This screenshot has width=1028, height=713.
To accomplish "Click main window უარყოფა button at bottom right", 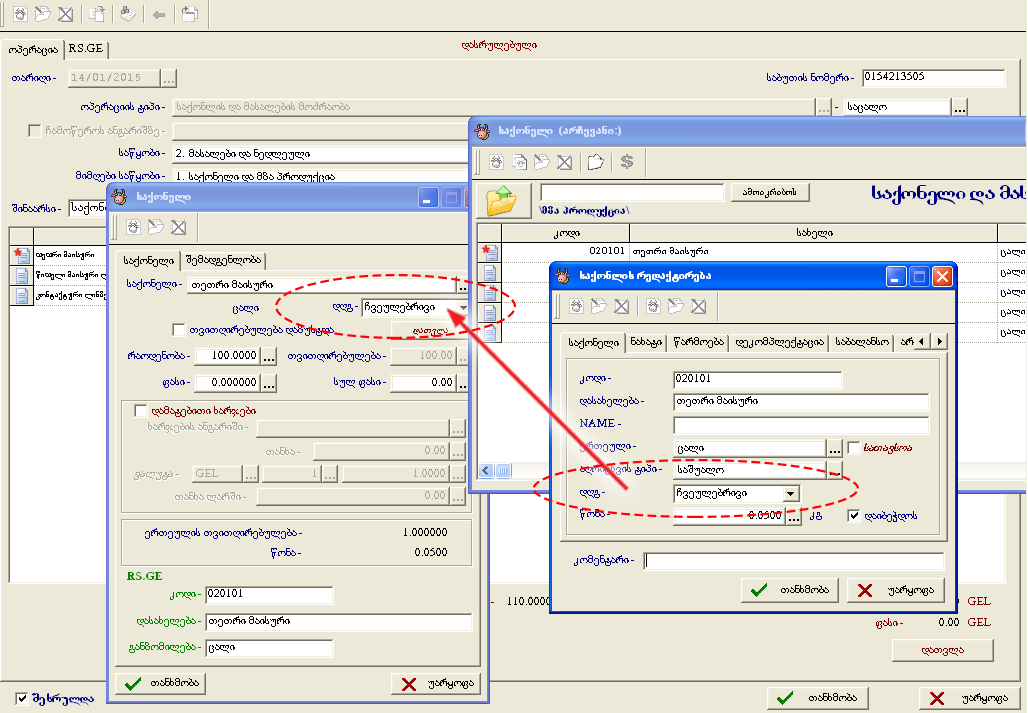I will 972,698.
